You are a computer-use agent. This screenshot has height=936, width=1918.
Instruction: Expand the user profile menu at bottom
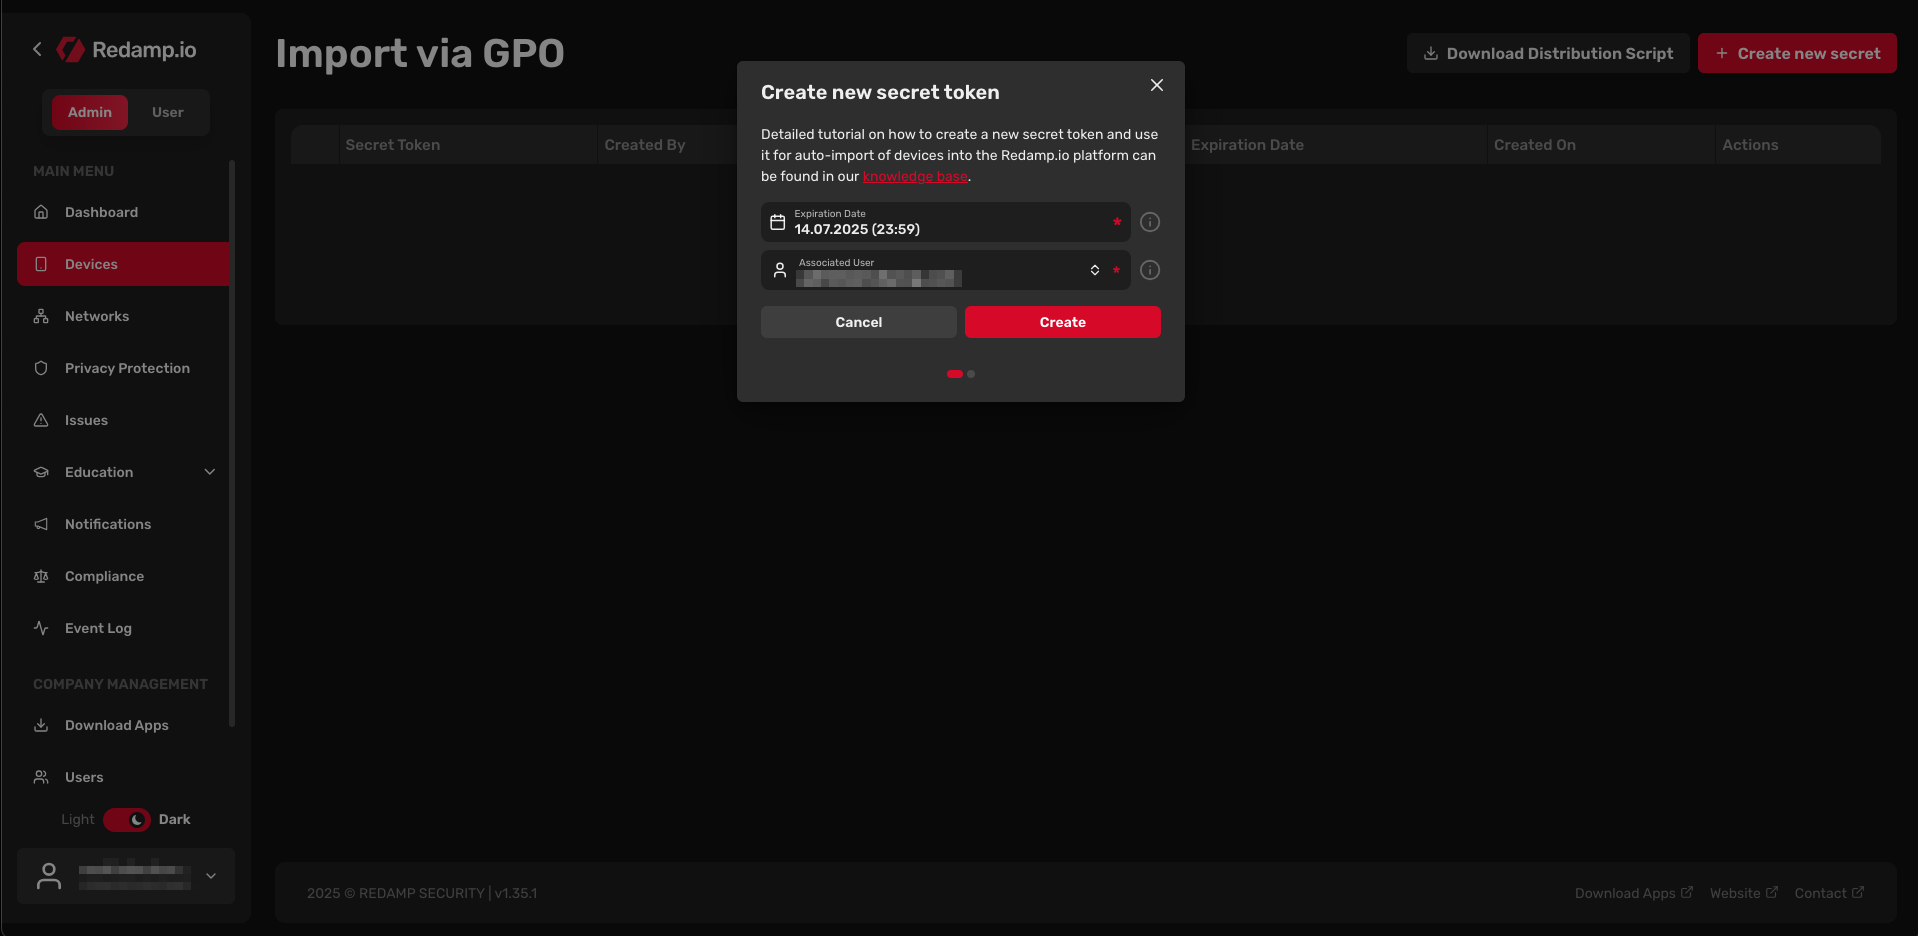[x=211, y=876]
